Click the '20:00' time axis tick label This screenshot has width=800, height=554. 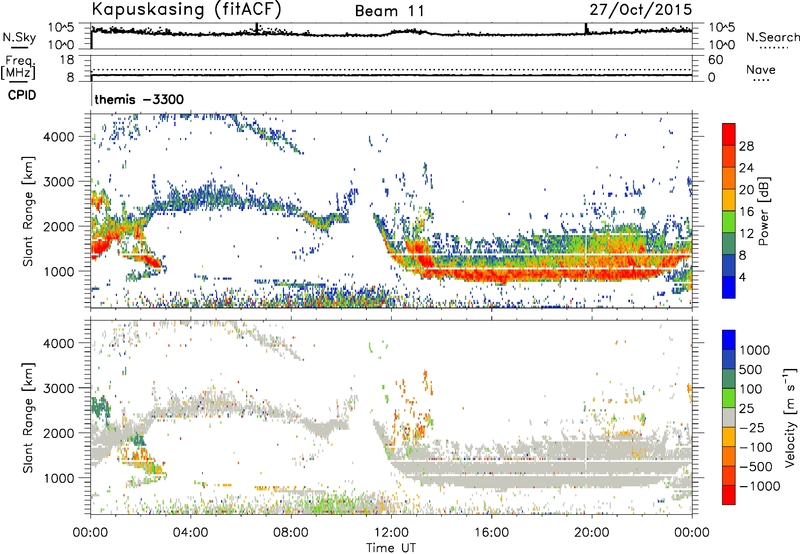click(x=592, y=533)
